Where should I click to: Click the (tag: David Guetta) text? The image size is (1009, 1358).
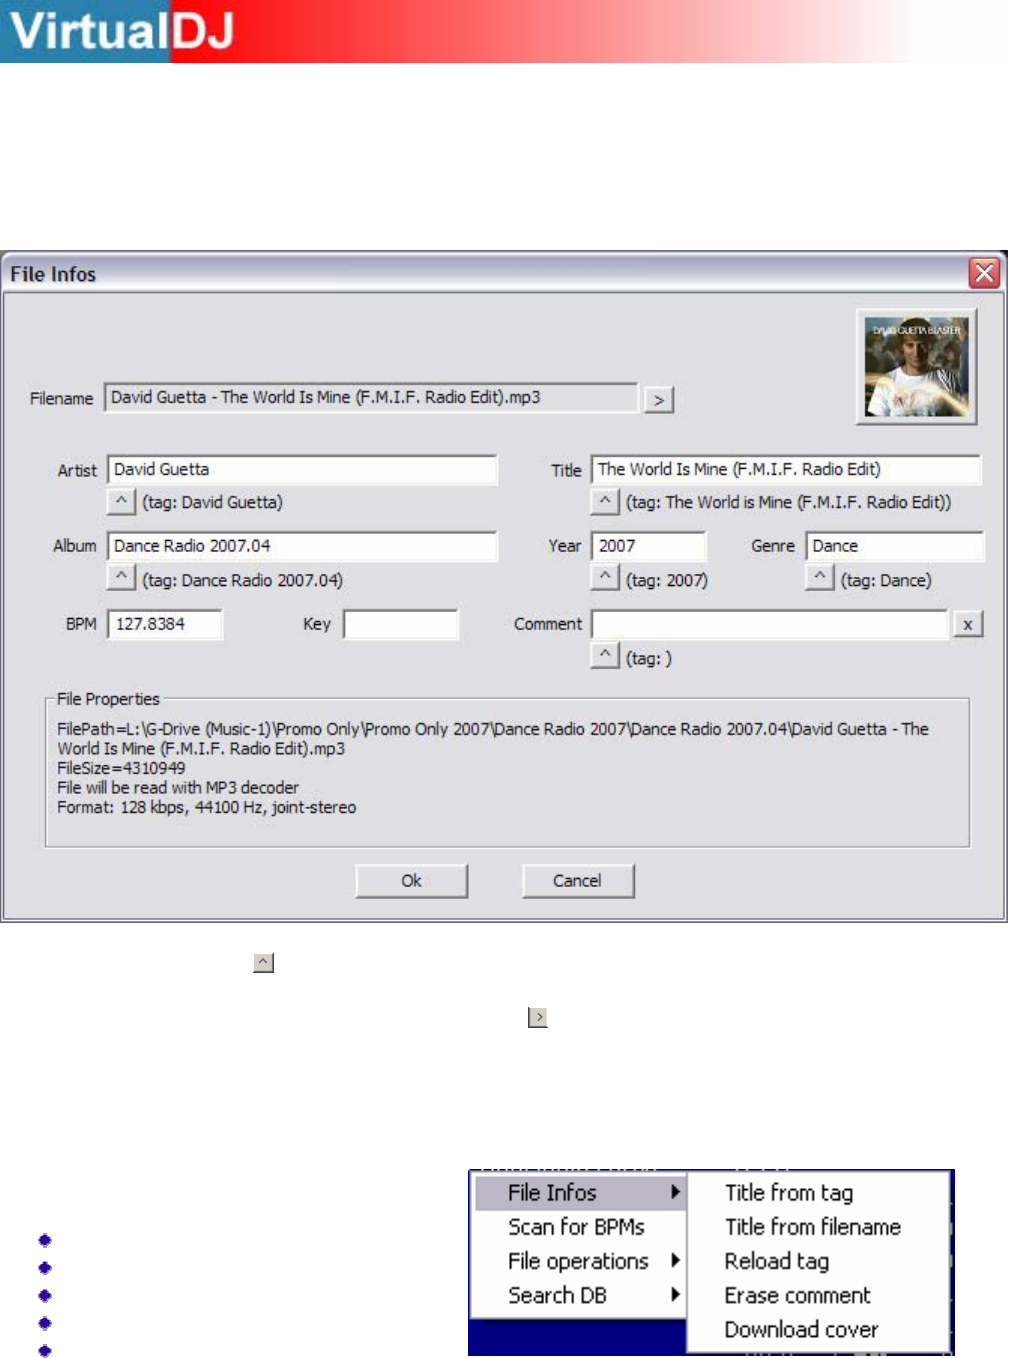point(213,502)
